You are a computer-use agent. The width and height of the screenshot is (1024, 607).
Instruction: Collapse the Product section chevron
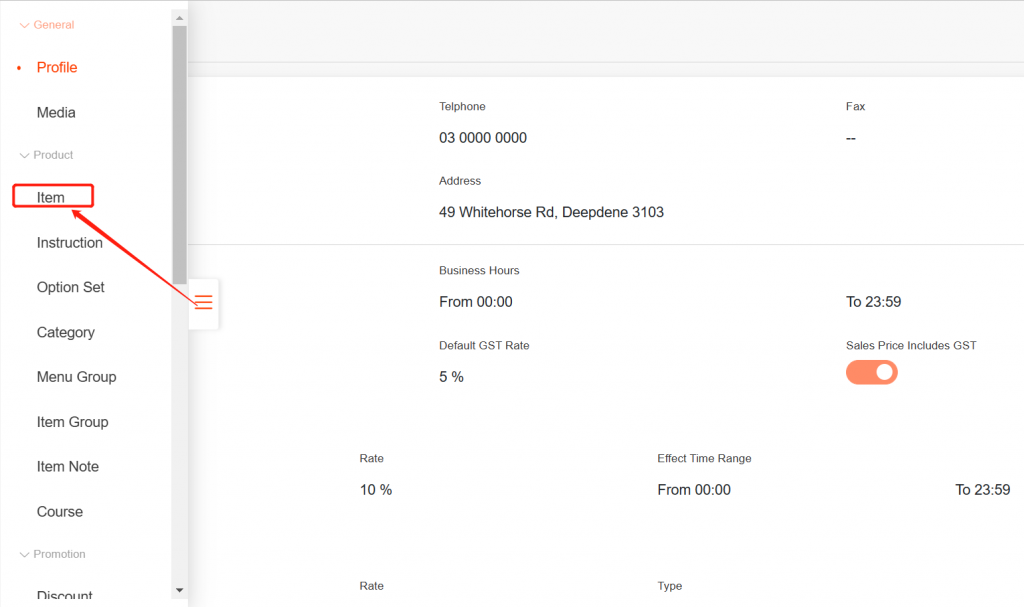pyautogui.click(x=25, y=156)
